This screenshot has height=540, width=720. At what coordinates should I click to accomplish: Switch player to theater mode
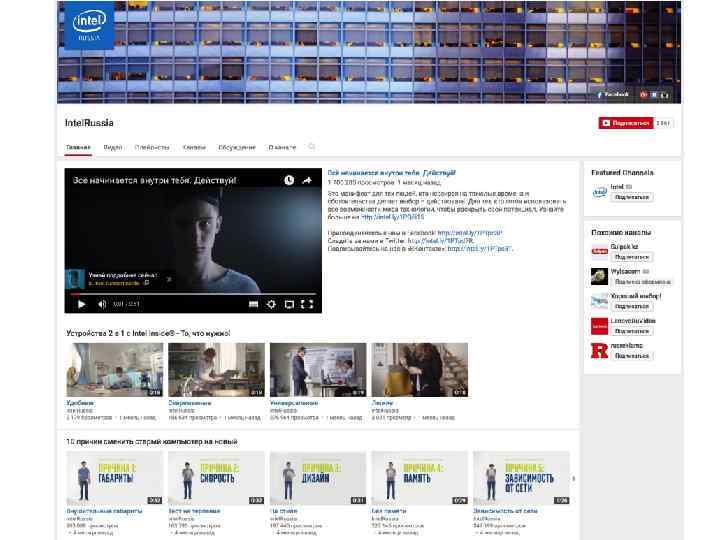tap(289, 304)
